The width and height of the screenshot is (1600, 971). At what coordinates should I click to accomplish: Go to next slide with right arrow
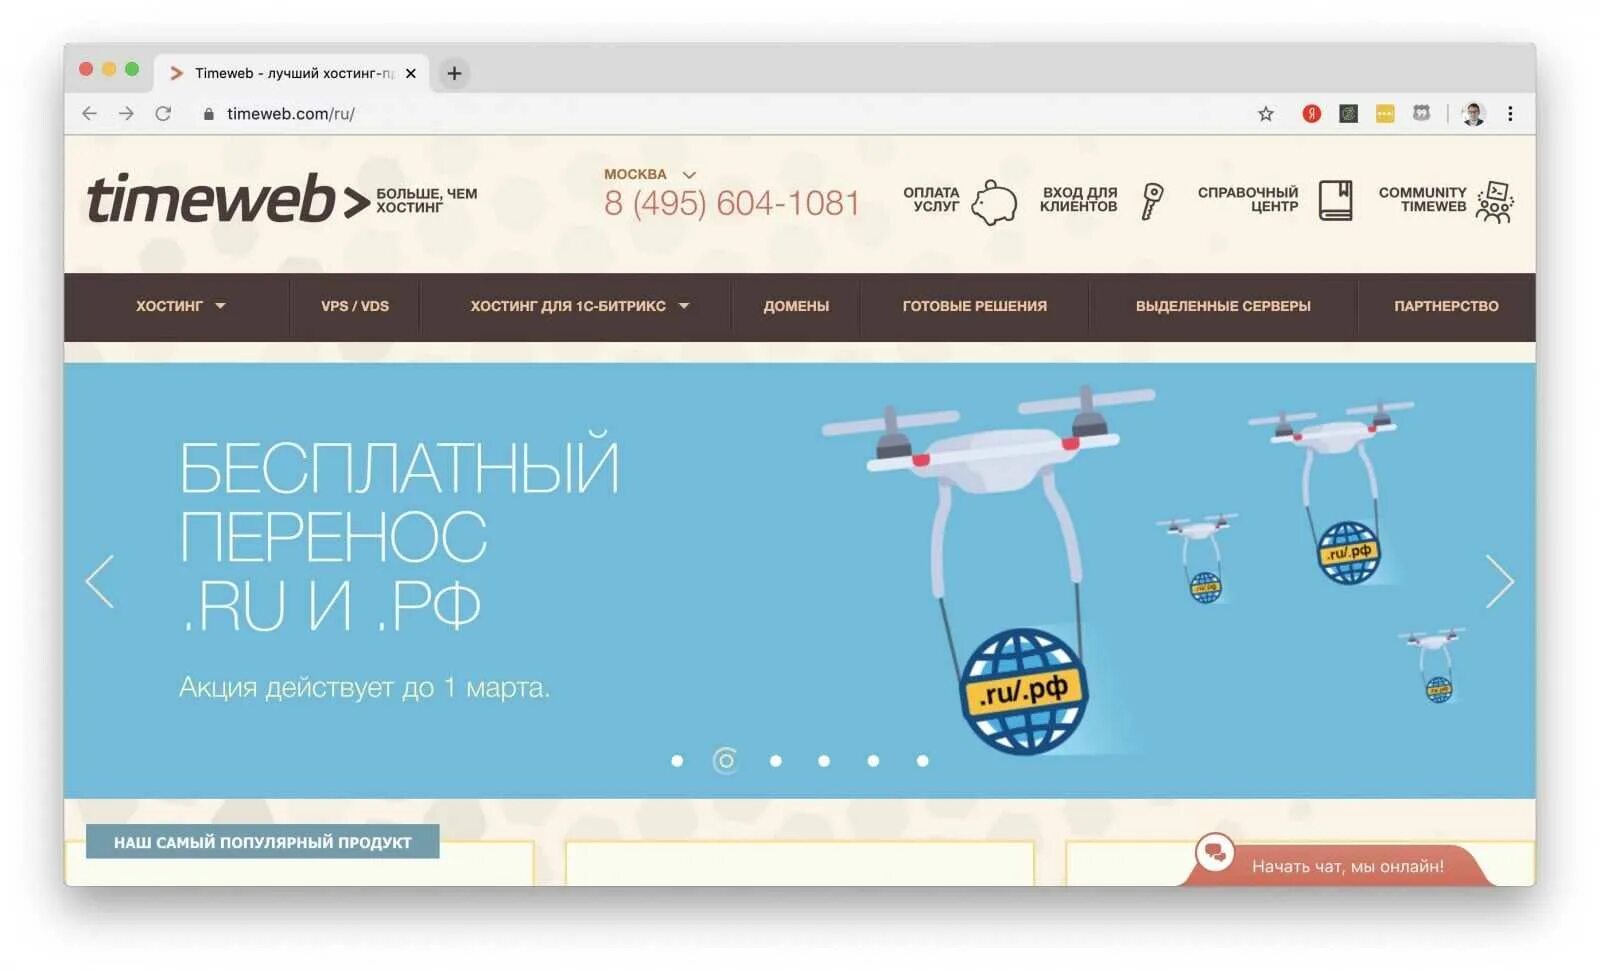pos(1499,581)
